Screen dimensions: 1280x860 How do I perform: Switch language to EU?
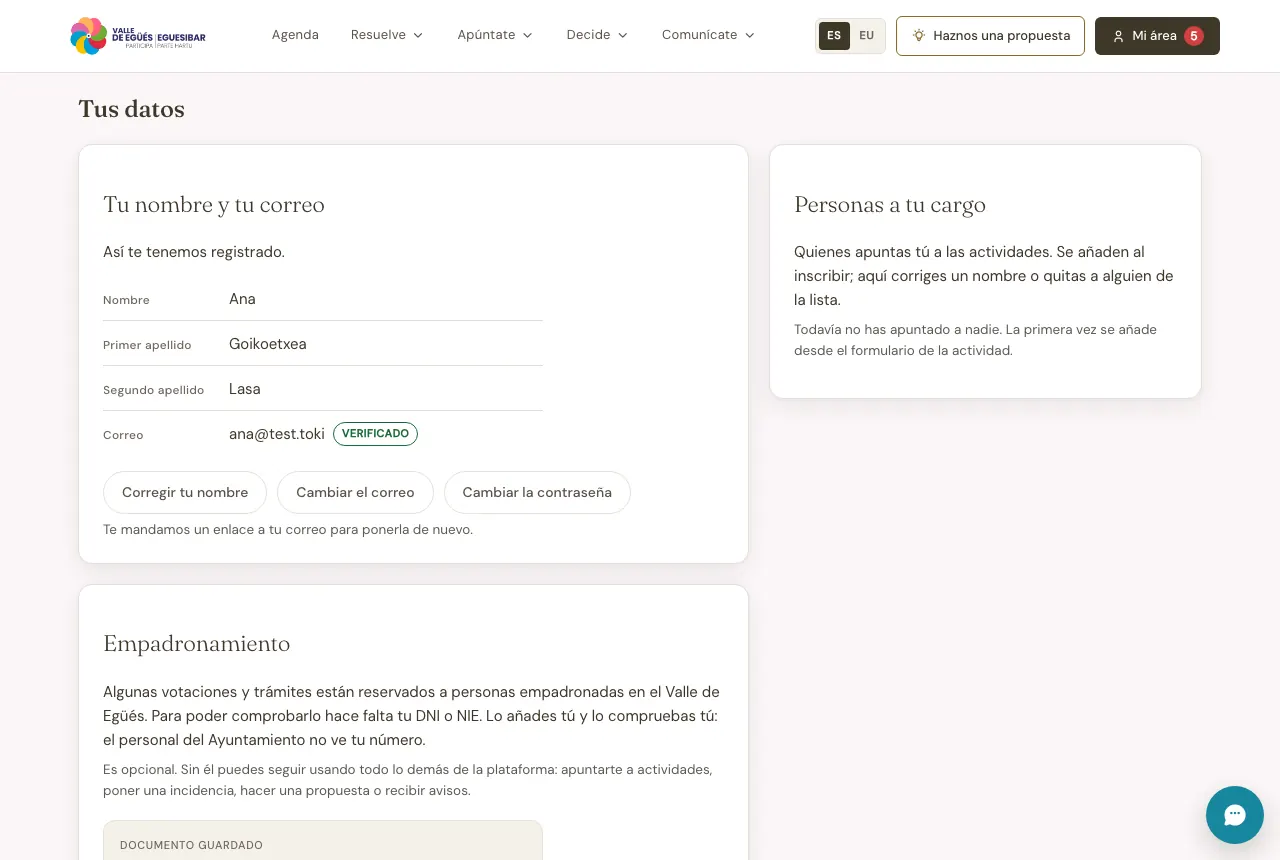[x=866, y=36]
